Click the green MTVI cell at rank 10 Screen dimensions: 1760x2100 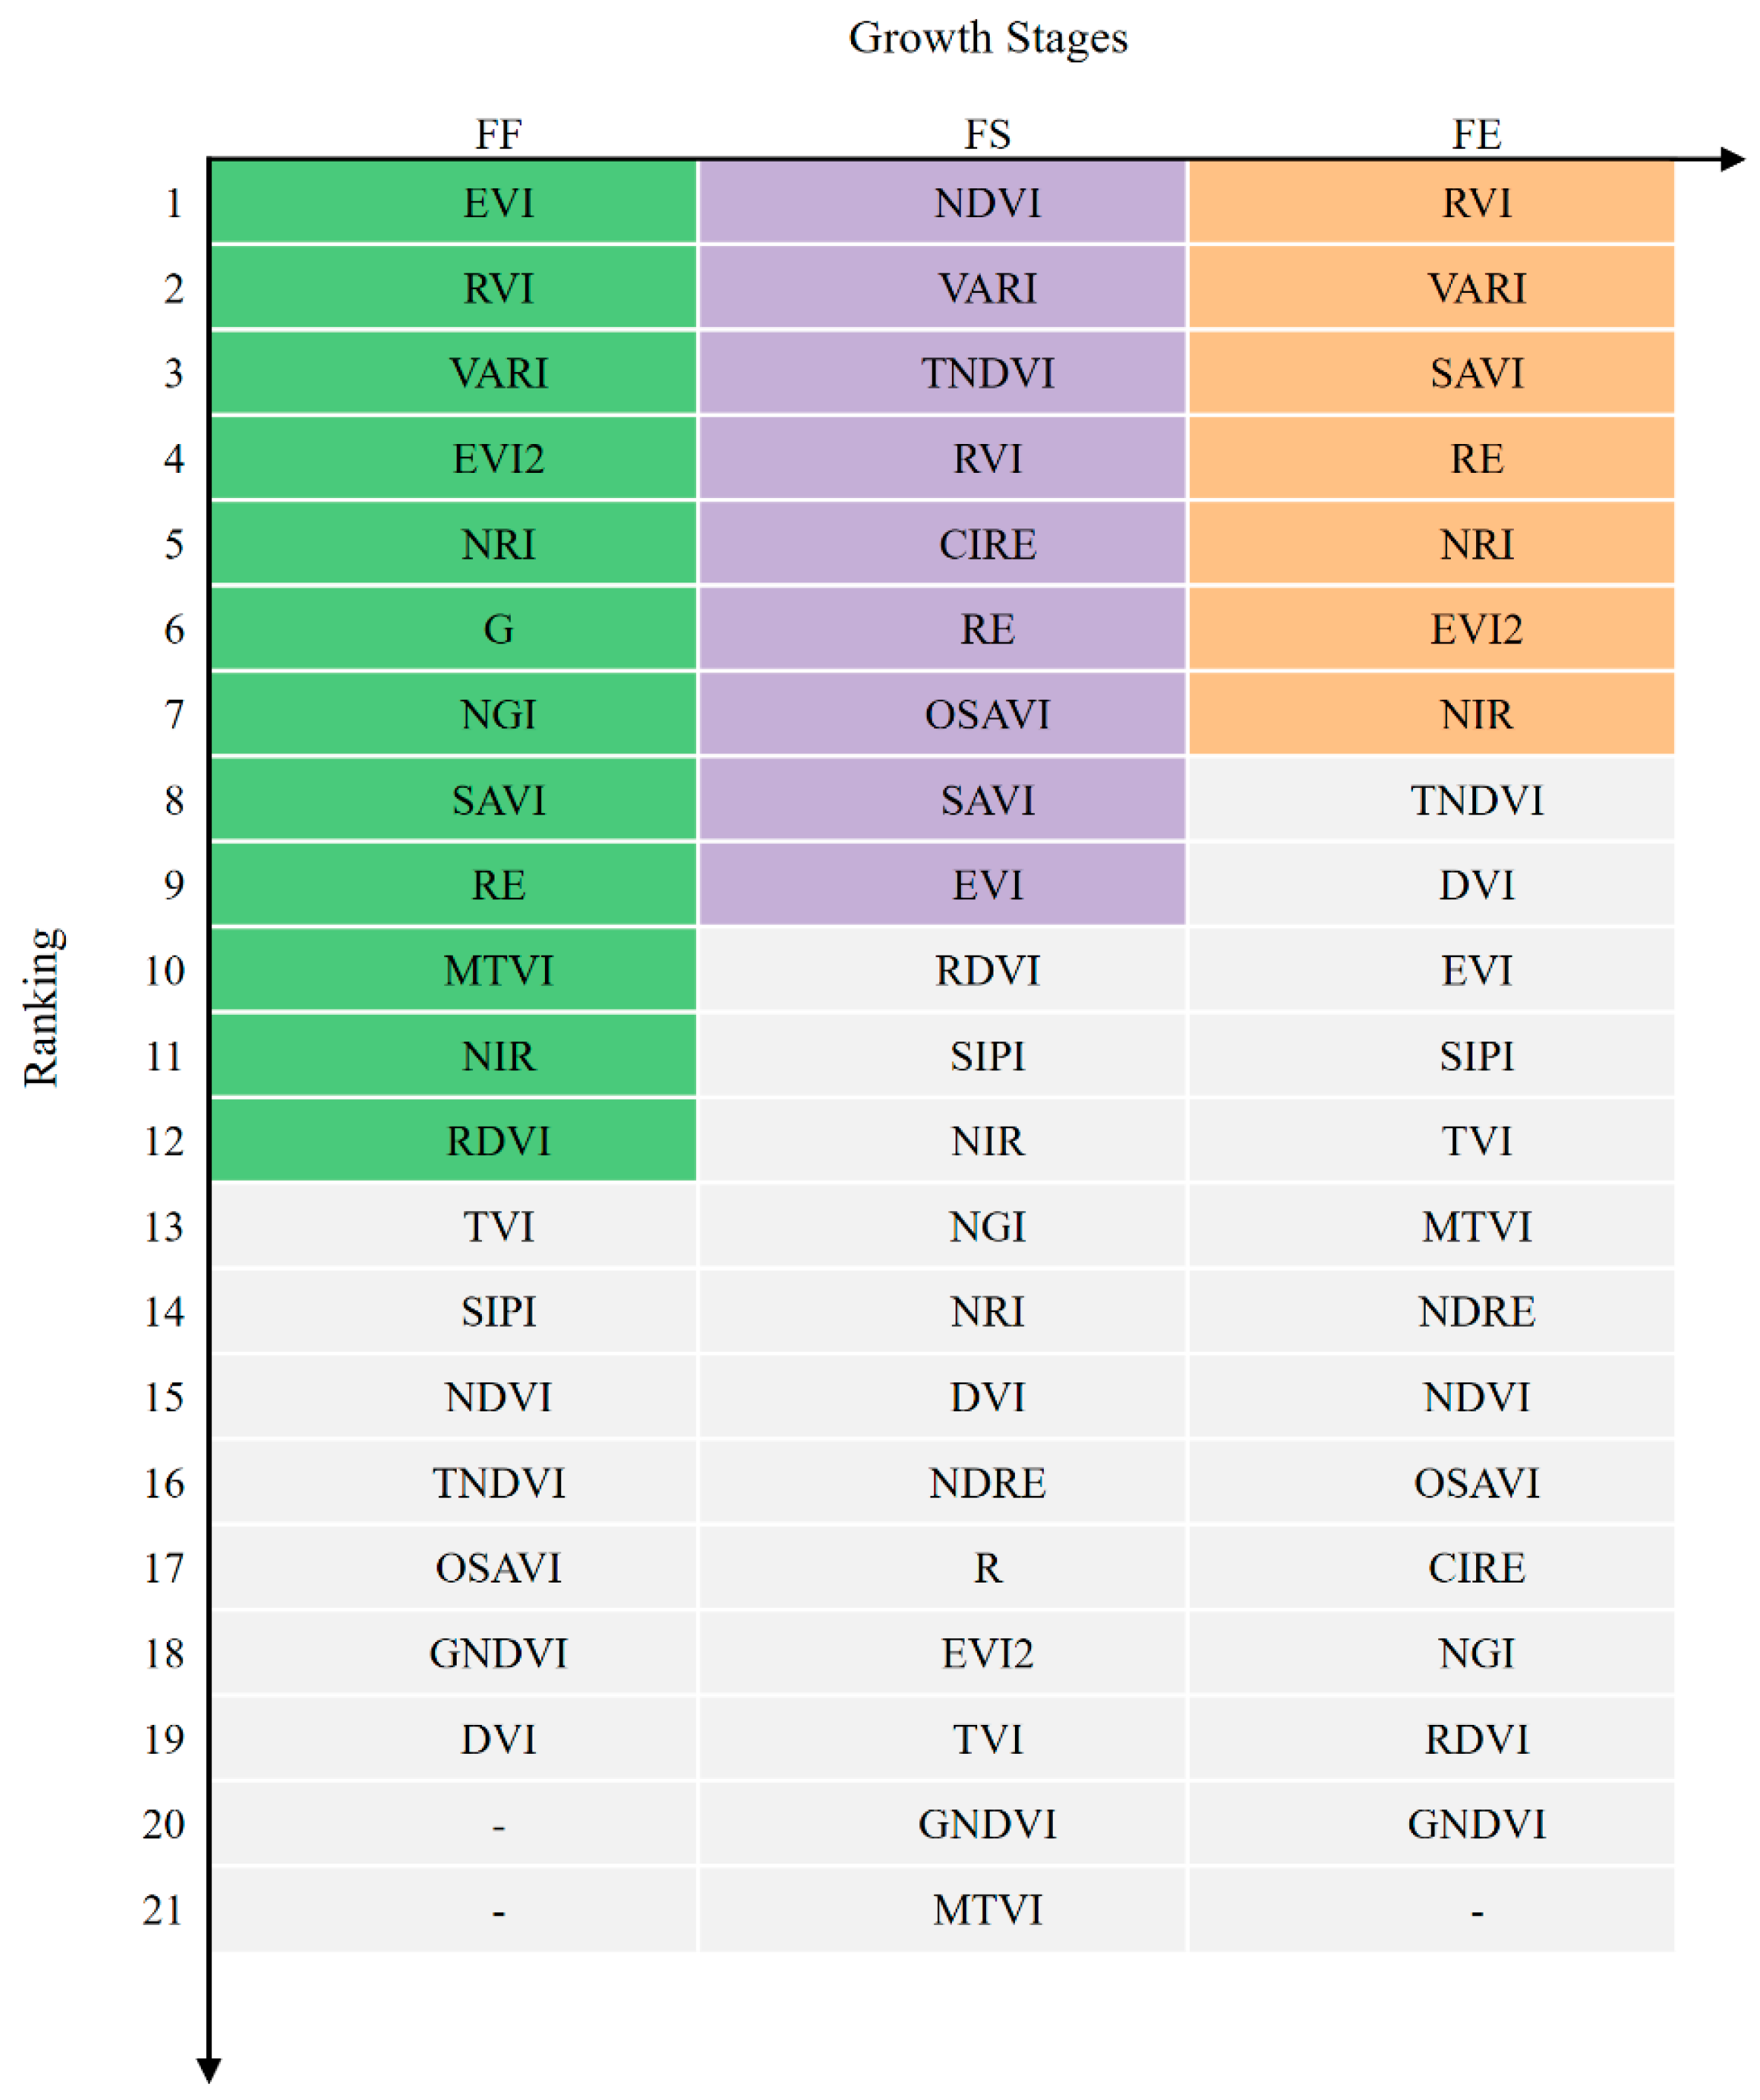tap(498, 970)
